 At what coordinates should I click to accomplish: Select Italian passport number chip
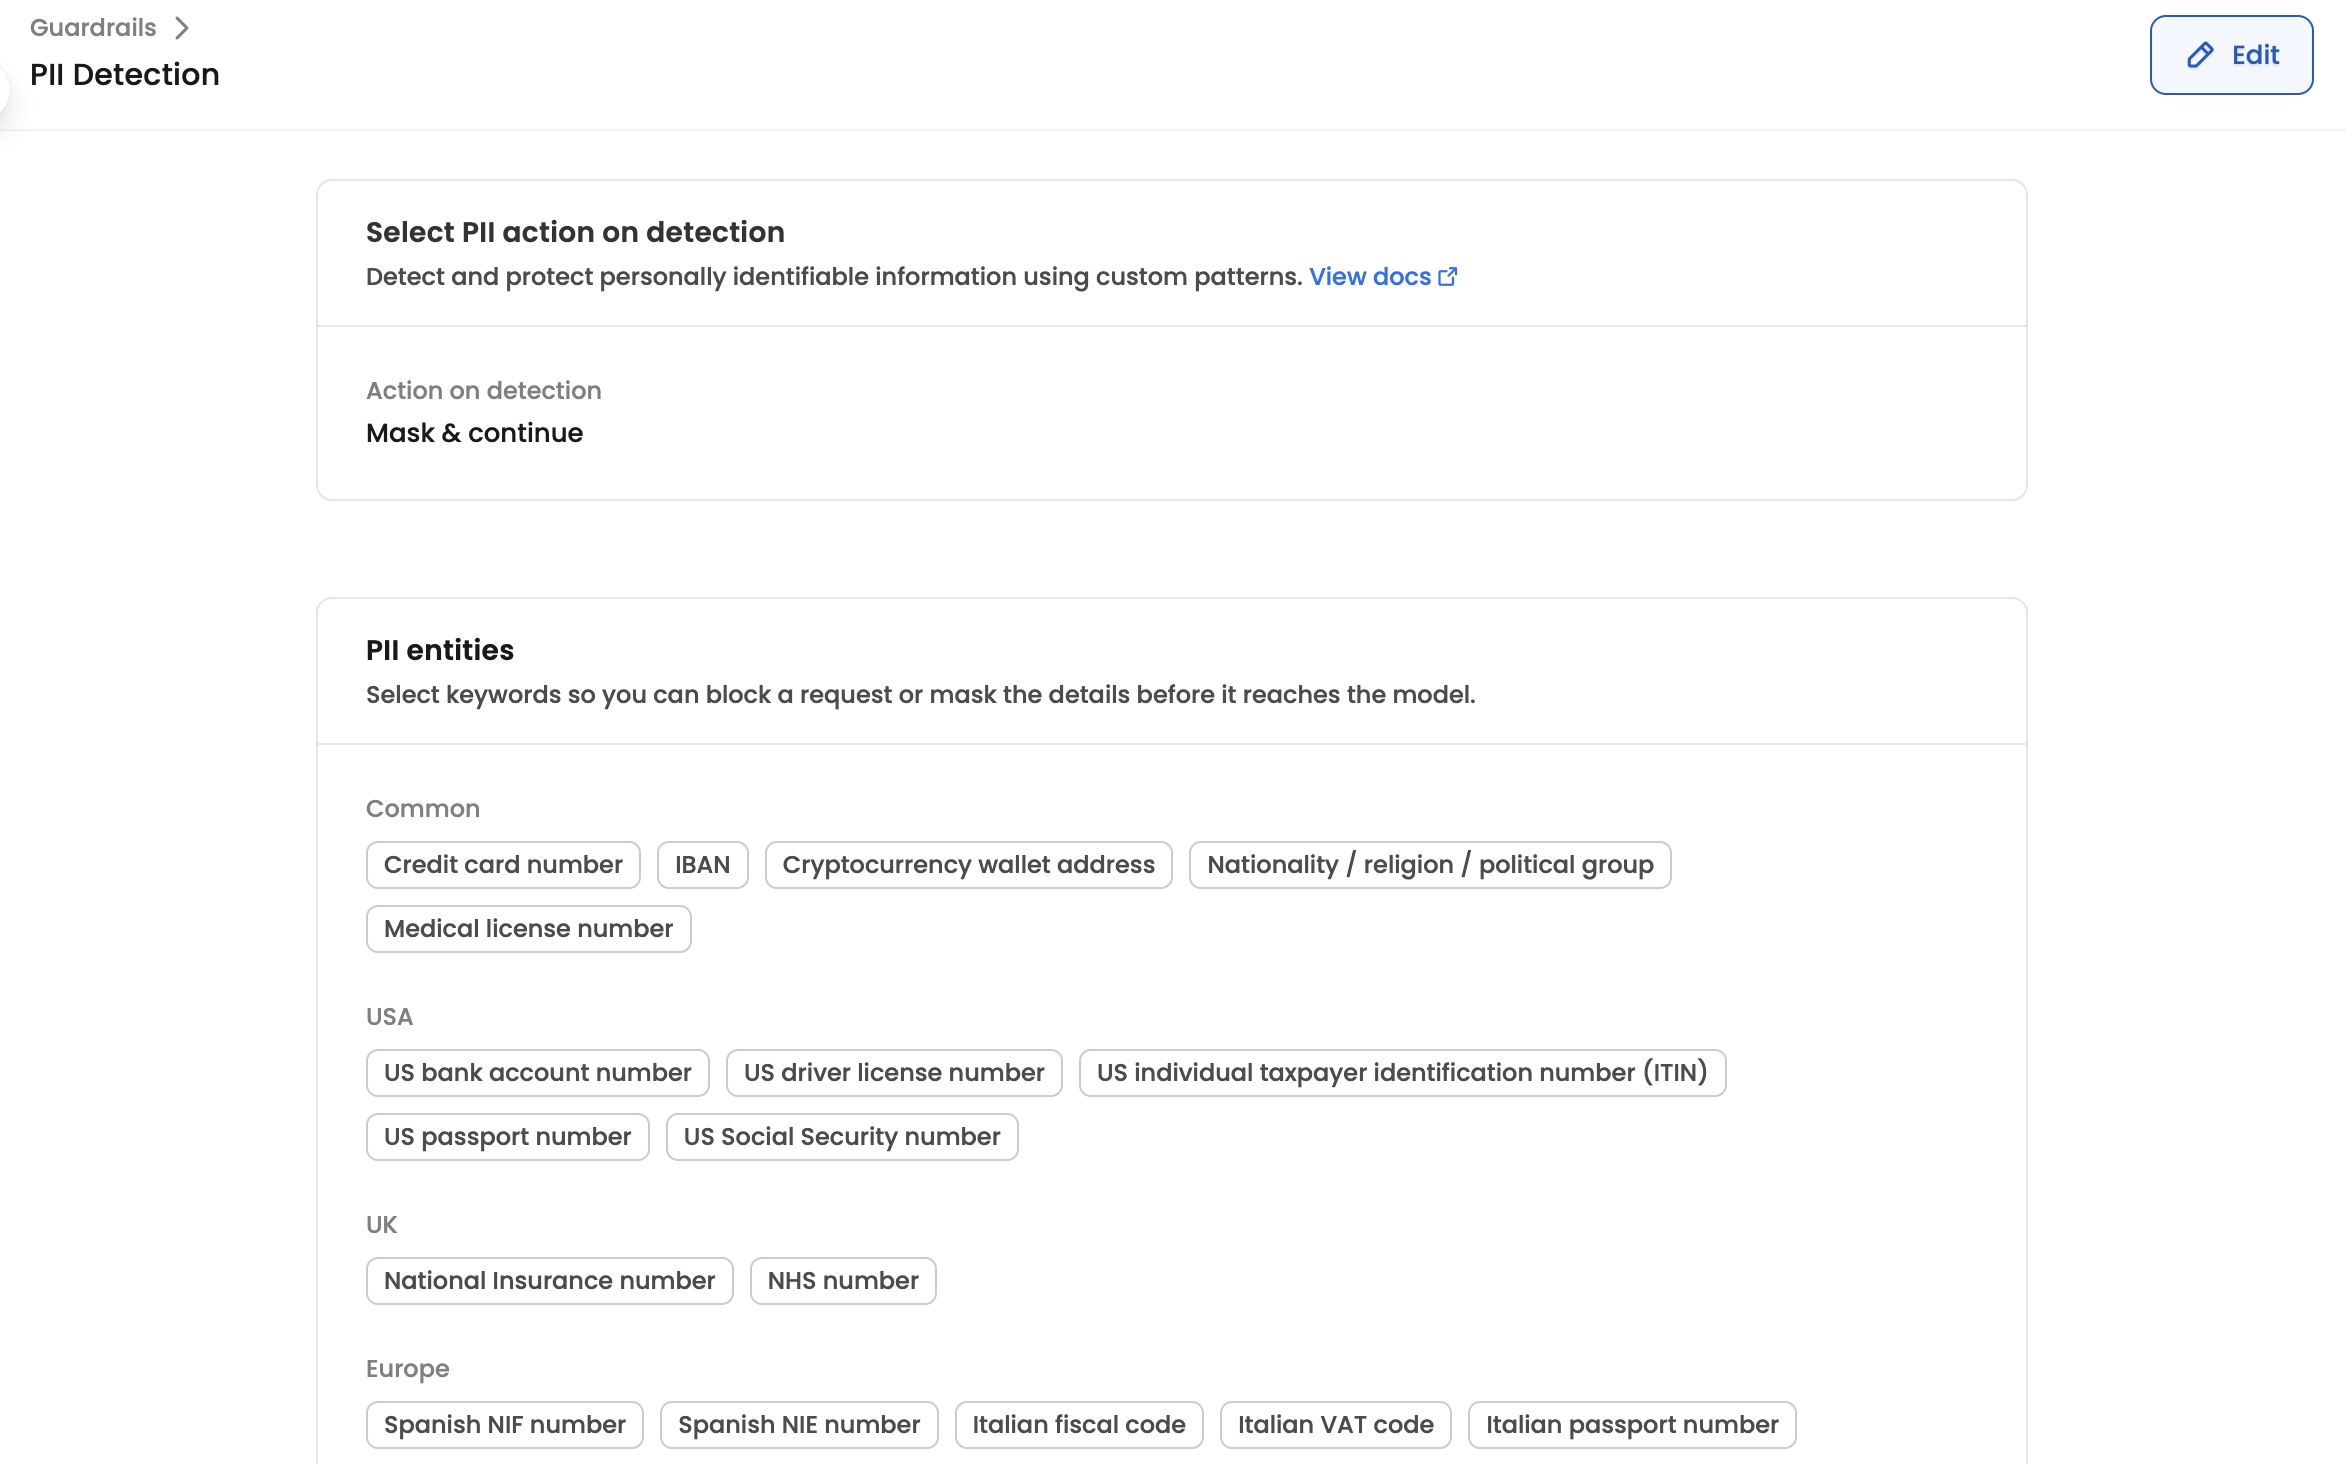[1631, 1425]
